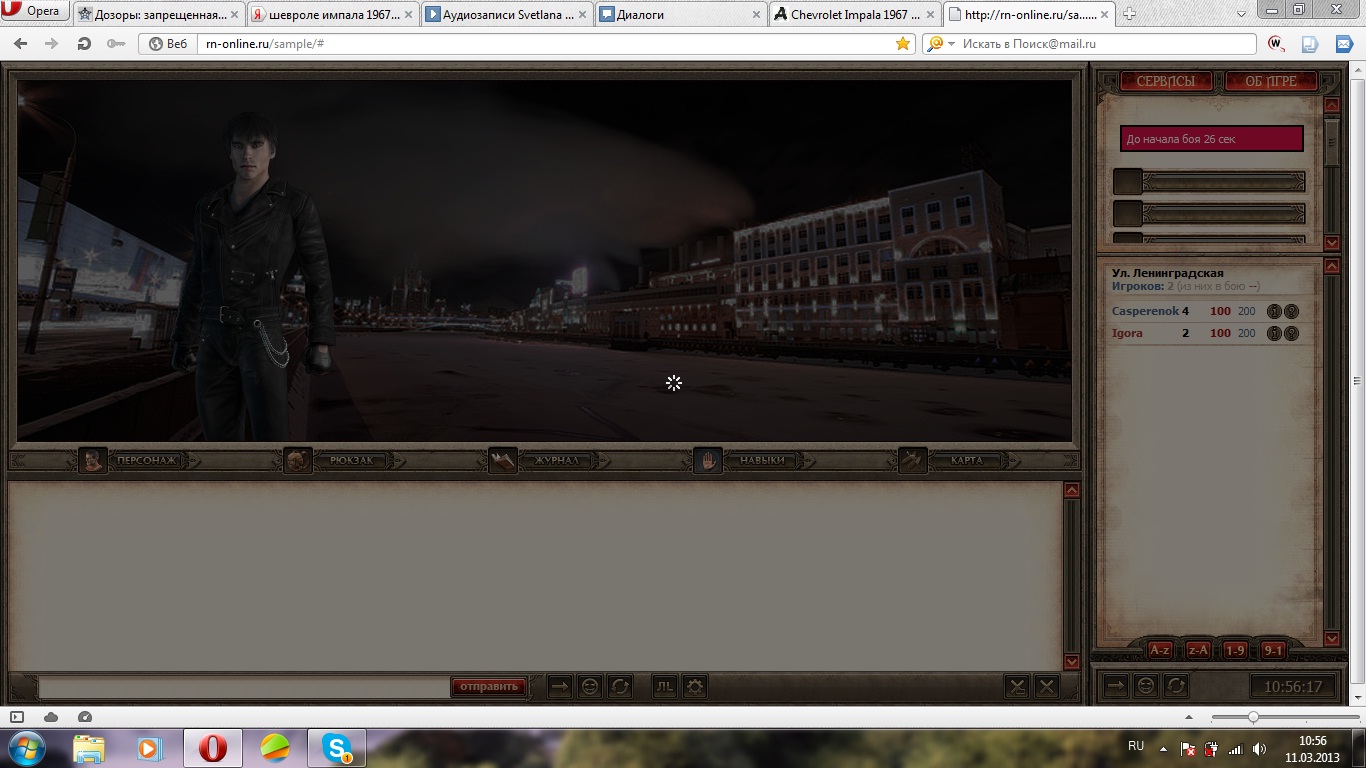Viewport: 1366px width, 768px height.
Task: Open the Сервисы tab
Action: coord(1166,82)
